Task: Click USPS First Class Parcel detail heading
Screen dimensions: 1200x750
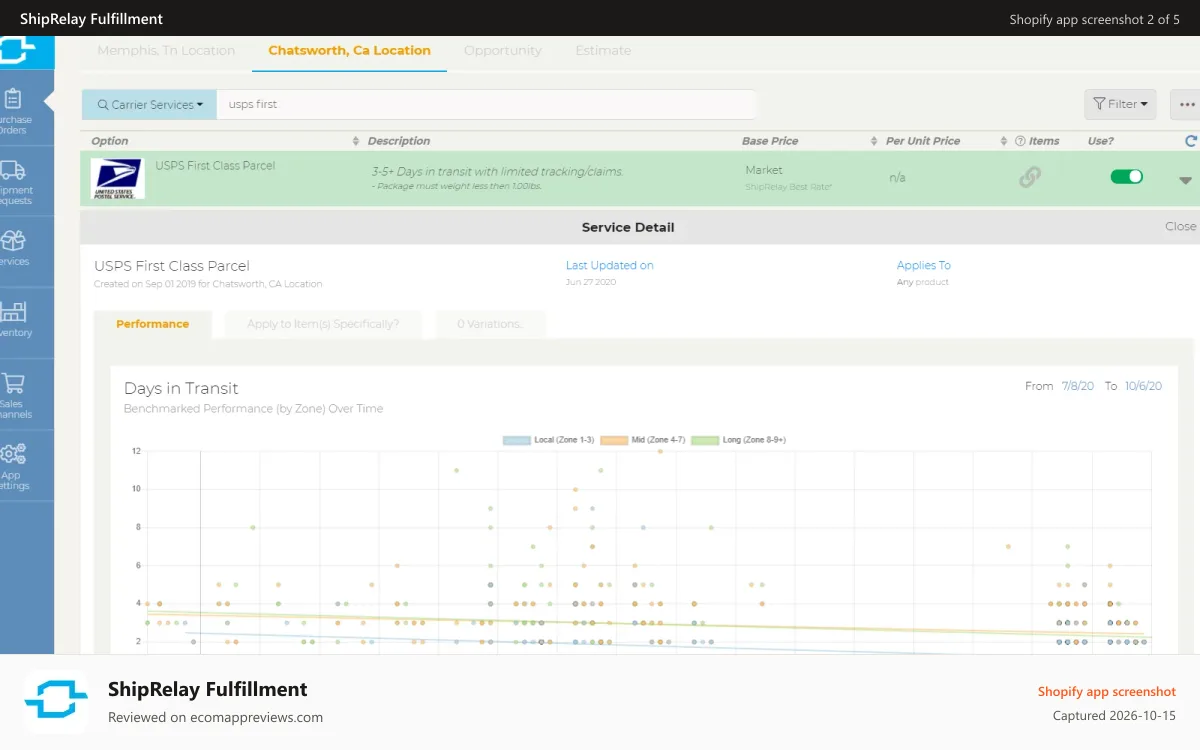Action: (x=172, y=266)
